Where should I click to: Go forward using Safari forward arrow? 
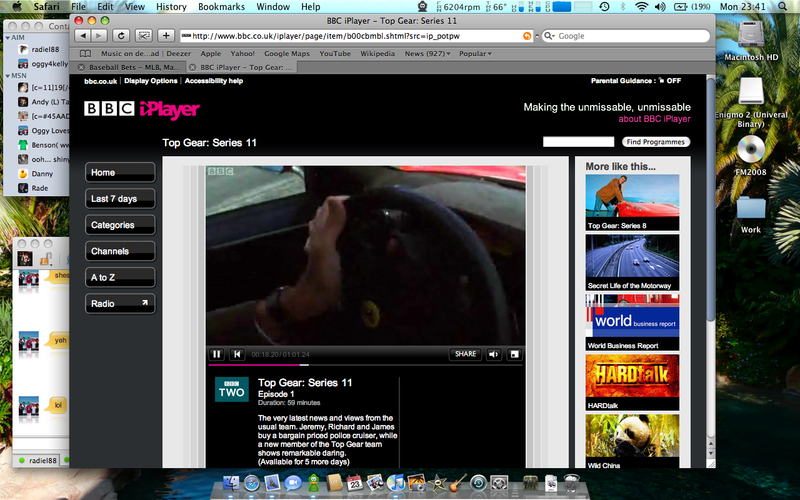tap(99, 36)
